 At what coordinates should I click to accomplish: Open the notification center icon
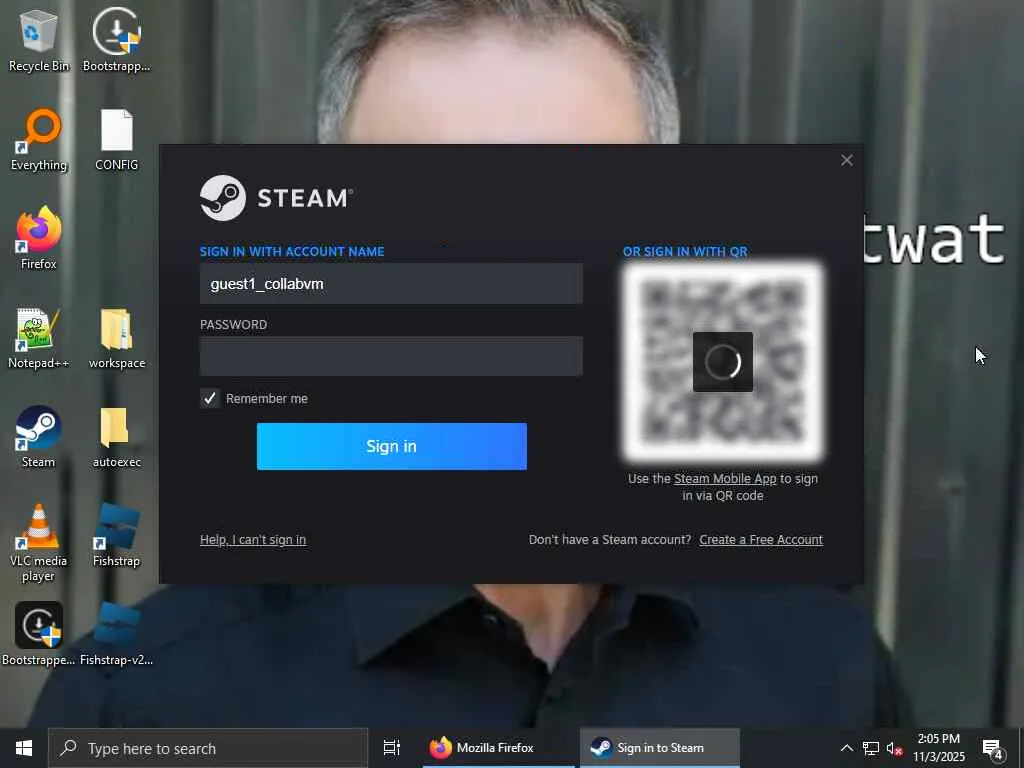(993, 748)
